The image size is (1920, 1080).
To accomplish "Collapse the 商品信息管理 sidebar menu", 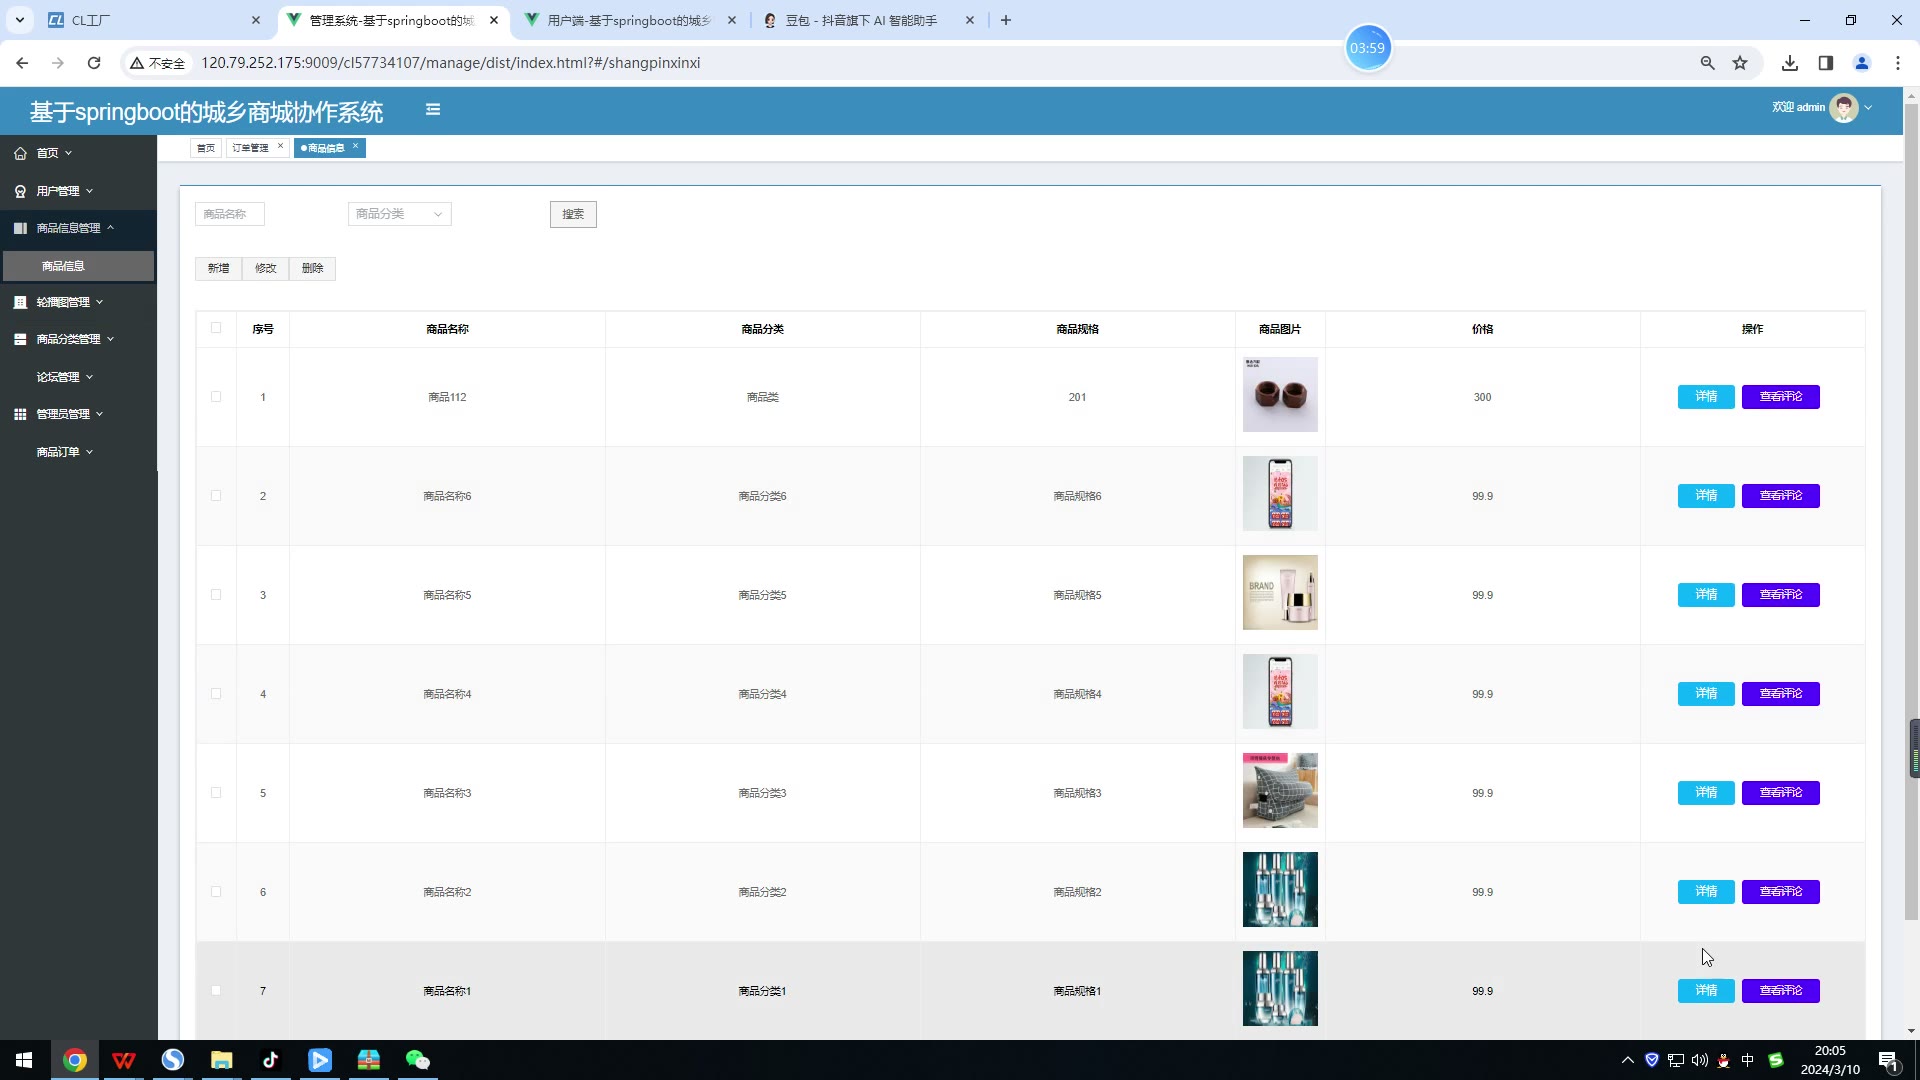I will point(78,228).
